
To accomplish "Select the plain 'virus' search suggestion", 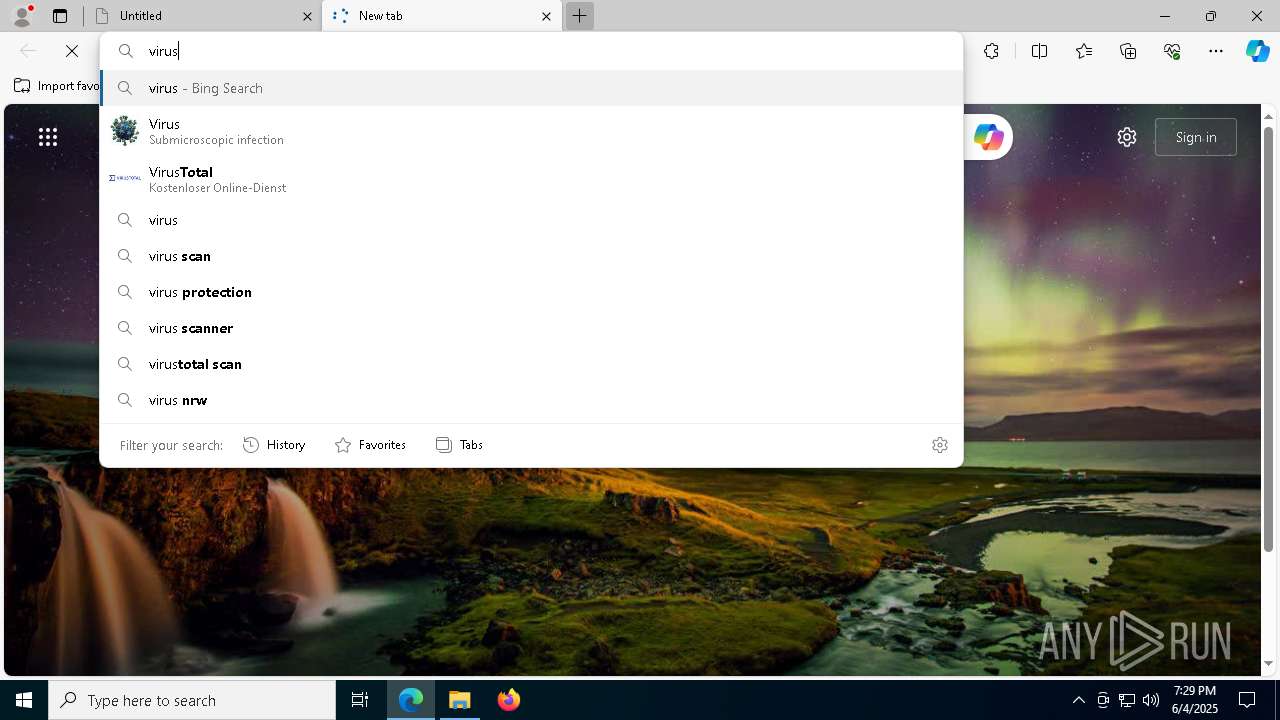I will (531, 220).
